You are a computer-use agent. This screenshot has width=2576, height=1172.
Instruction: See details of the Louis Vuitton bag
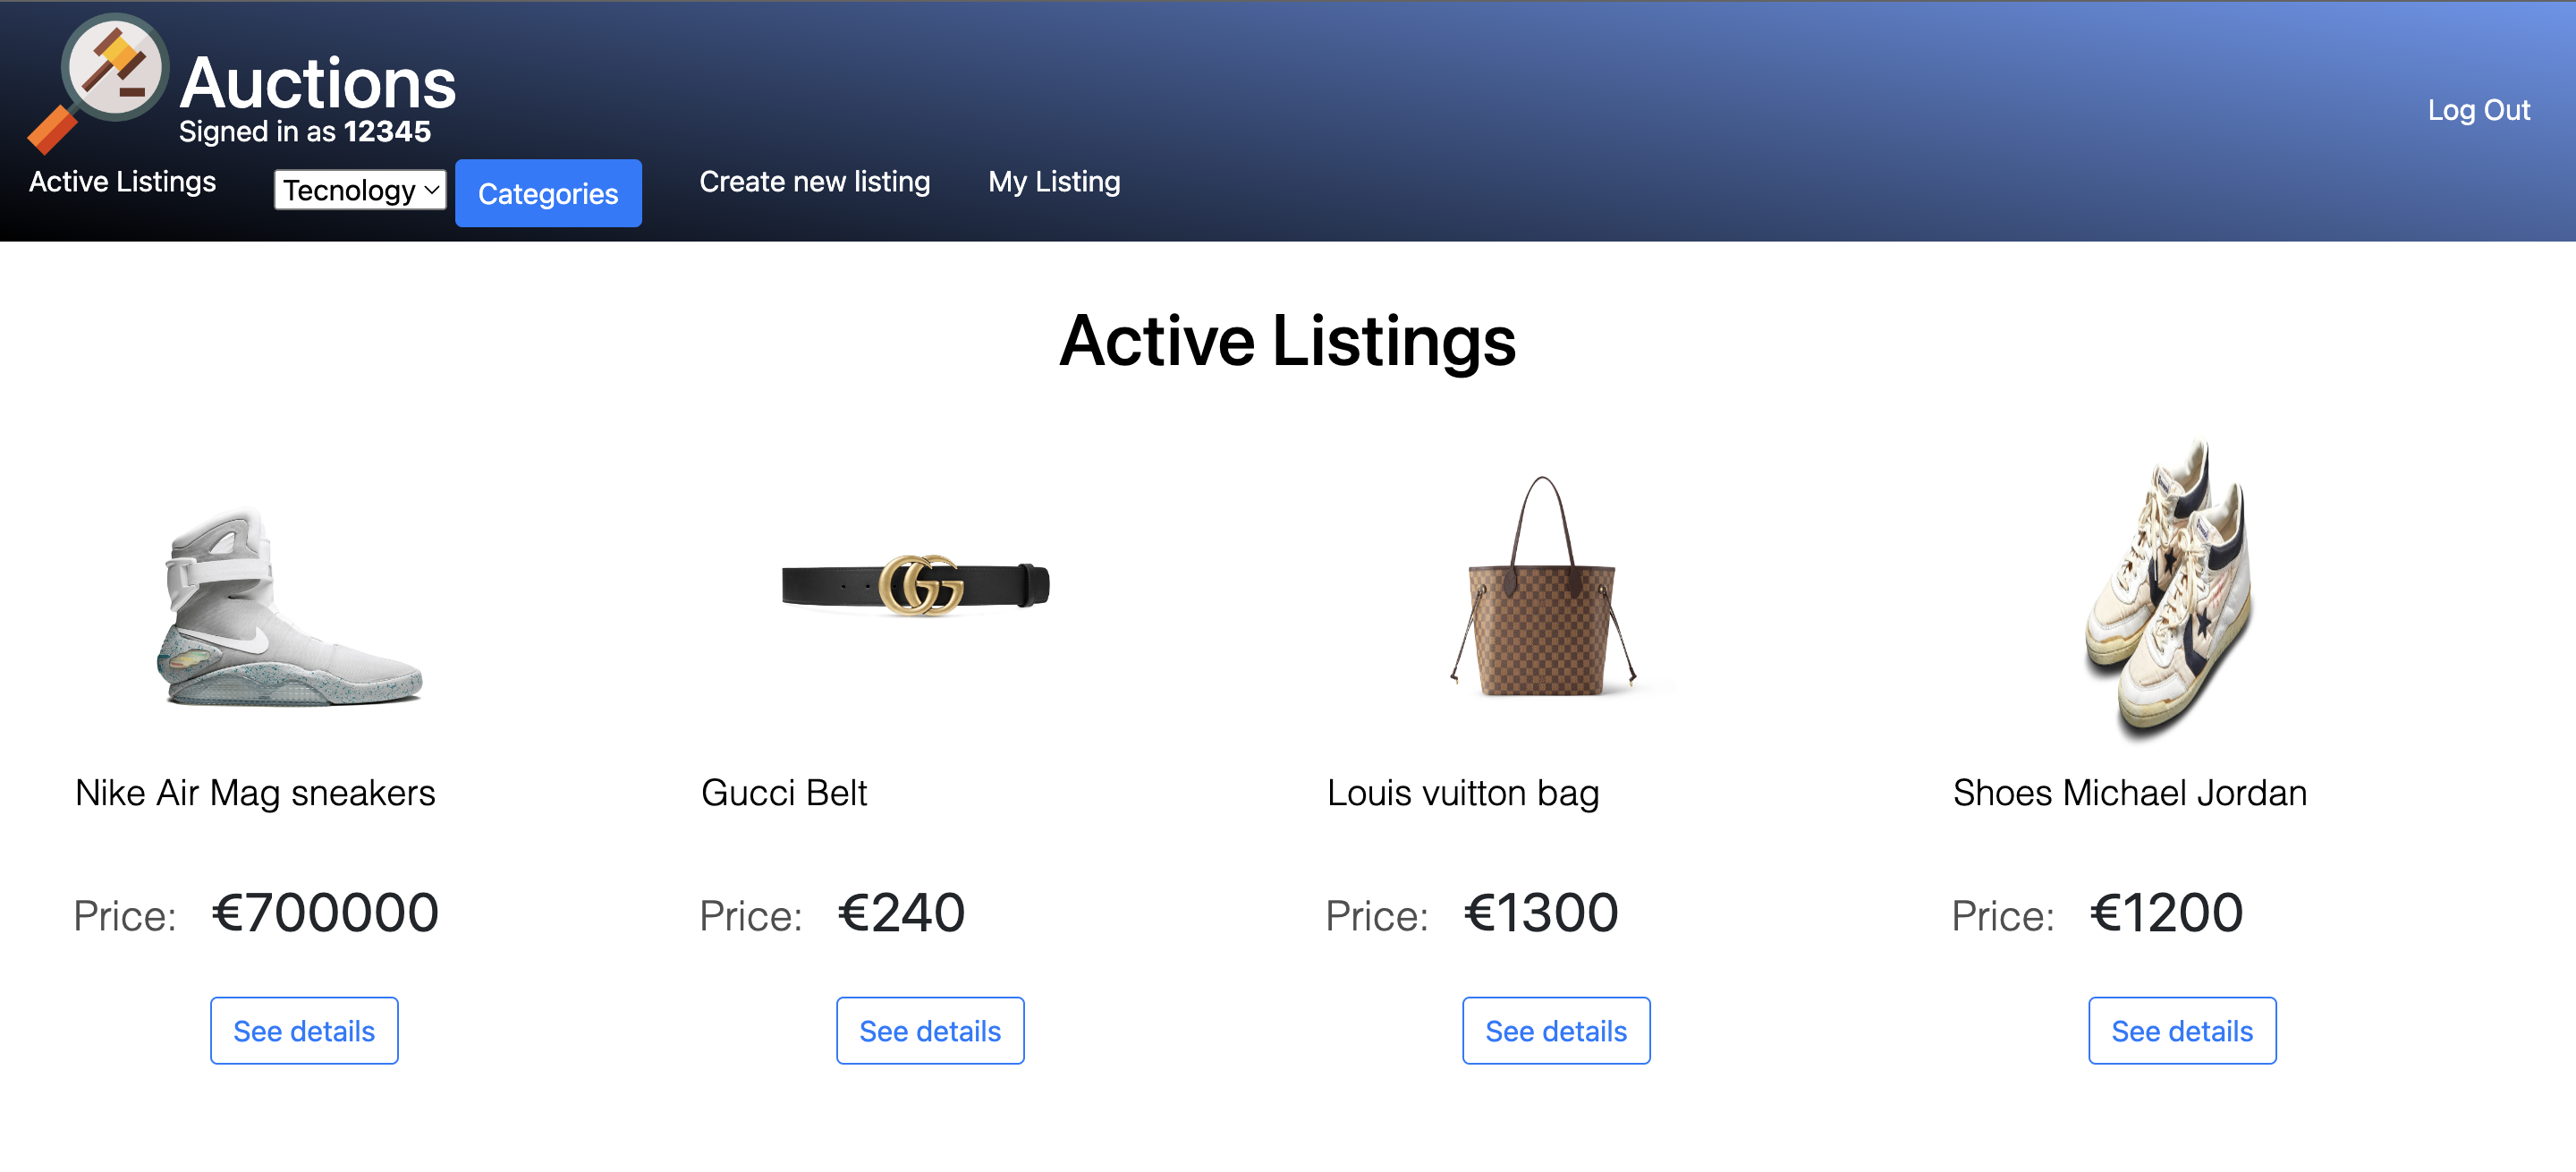pos(1556,1030)
